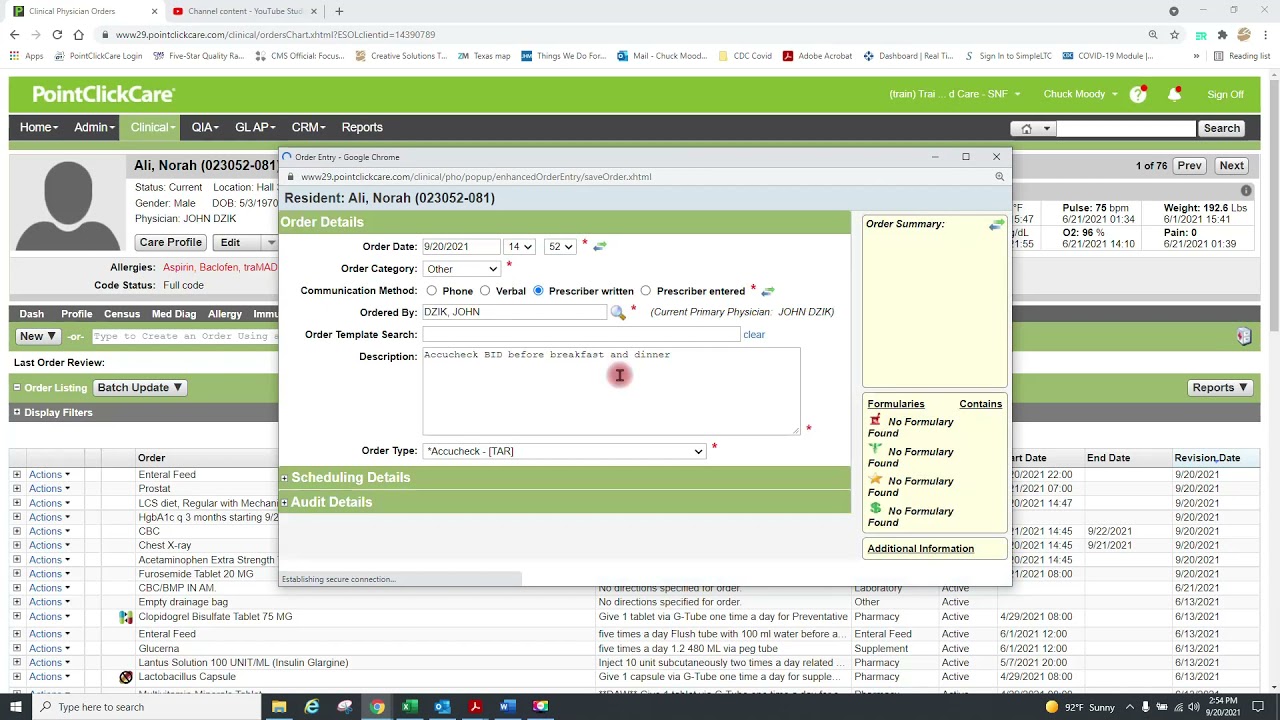Expand the Enteral Feed first order row
This screenshot has height=720, width=1280.
pos(16,475)
